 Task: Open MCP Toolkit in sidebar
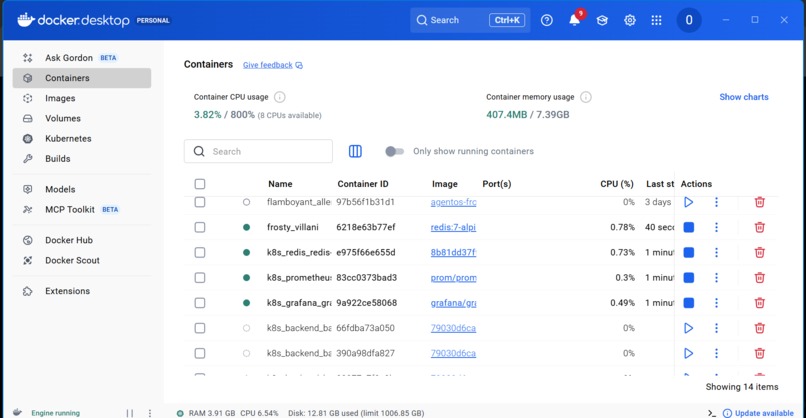coord(82,209)
